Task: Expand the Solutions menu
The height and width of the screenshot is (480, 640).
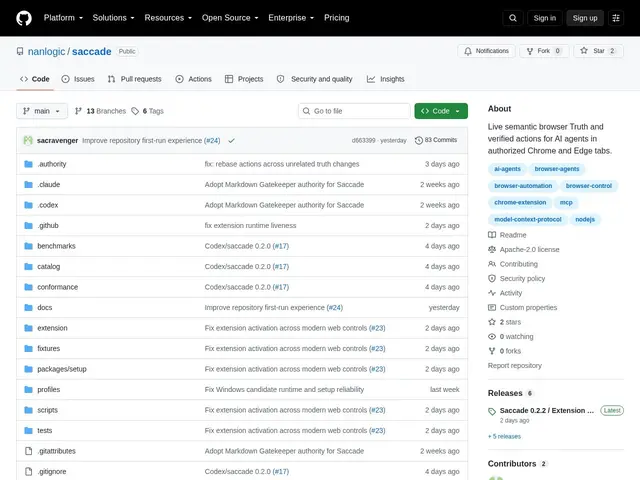Action: (x=113, y=18)
